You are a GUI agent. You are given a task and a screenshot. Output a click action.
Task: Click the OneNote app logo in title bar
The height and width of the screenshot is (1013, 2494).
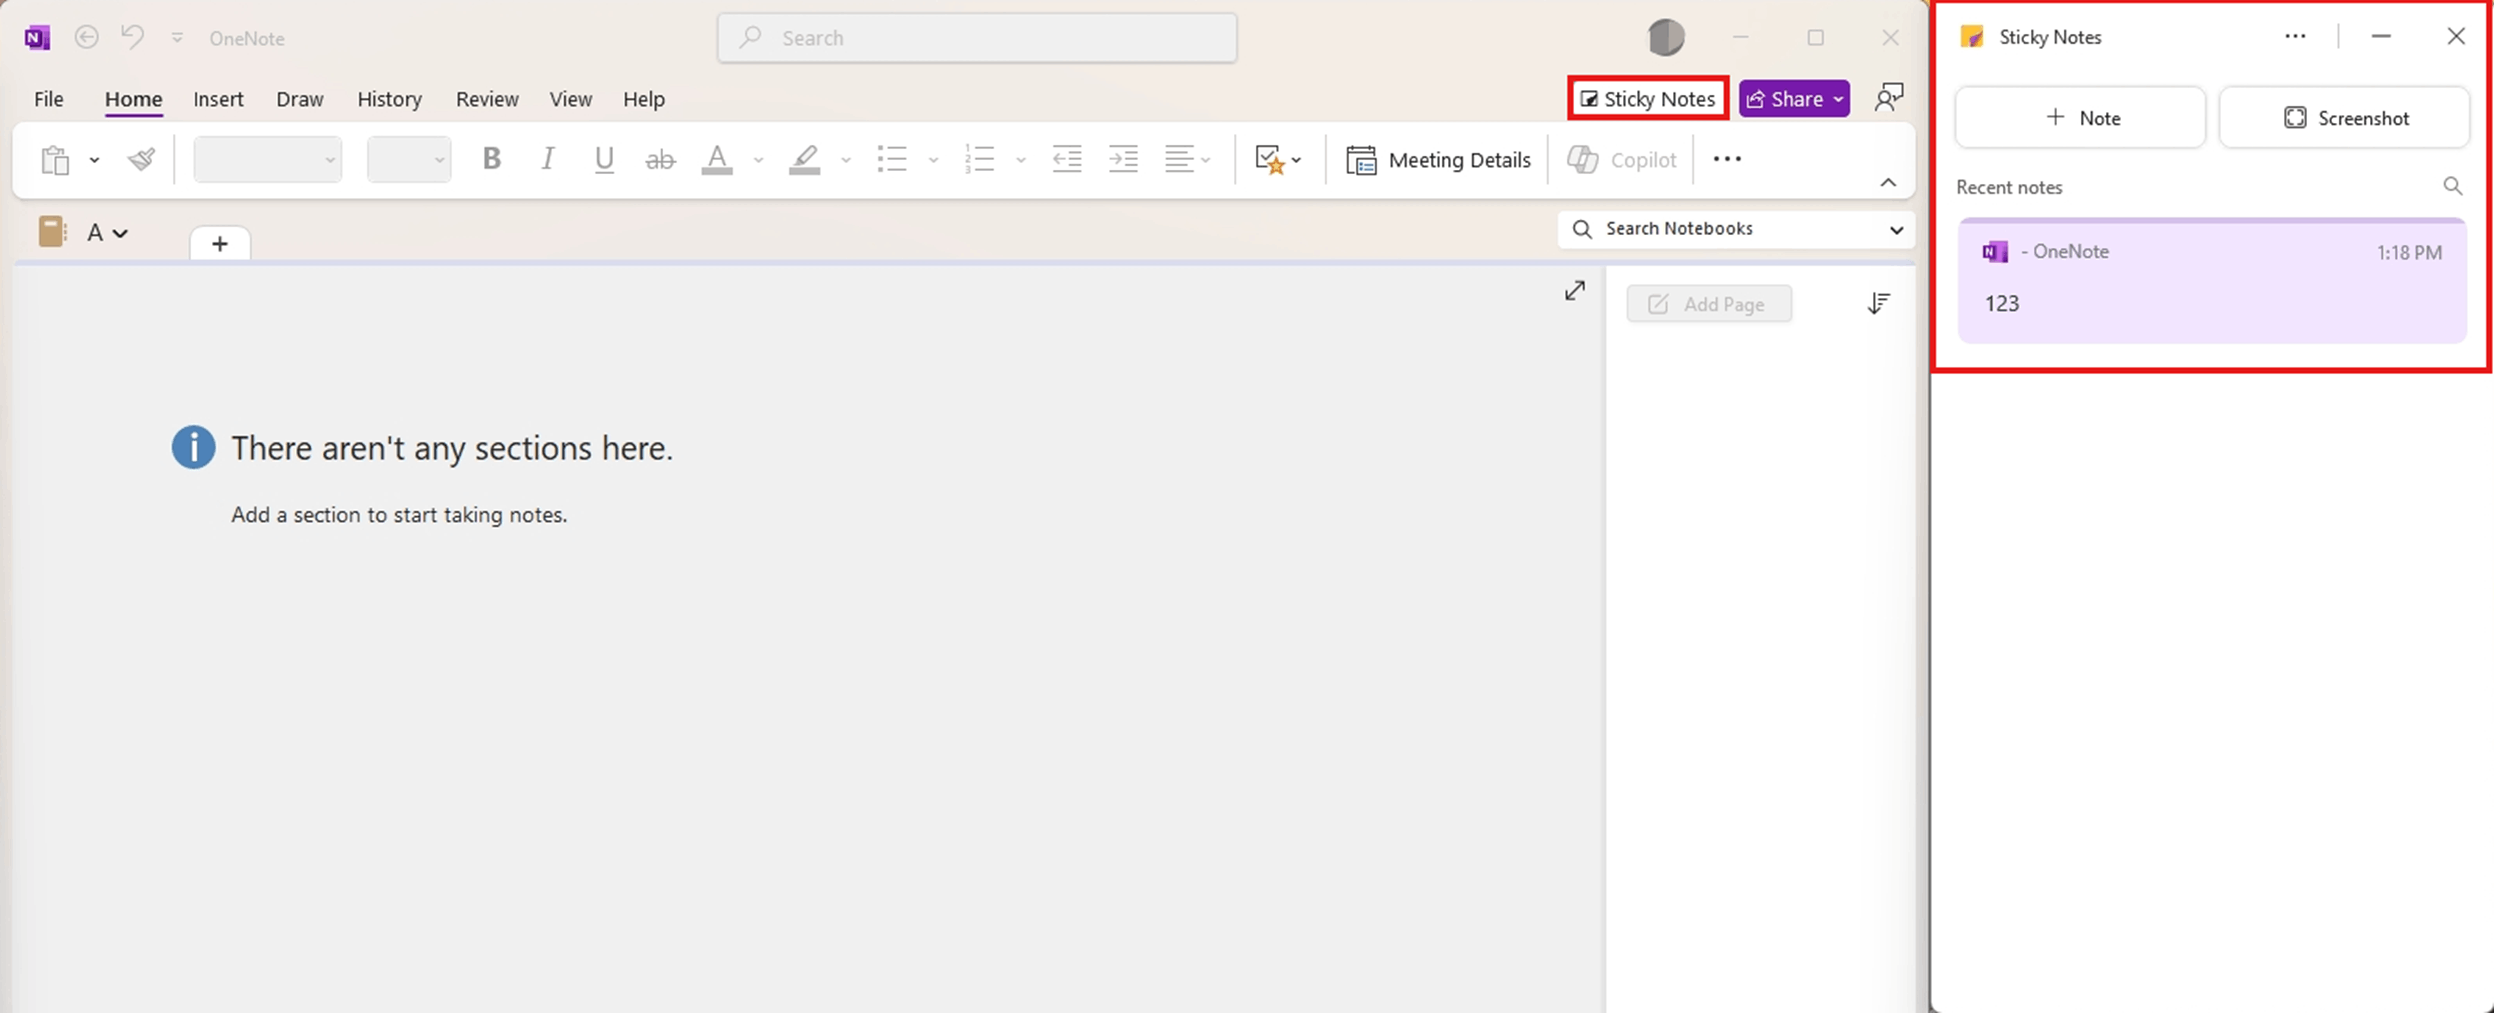click(x=37, y=38)
